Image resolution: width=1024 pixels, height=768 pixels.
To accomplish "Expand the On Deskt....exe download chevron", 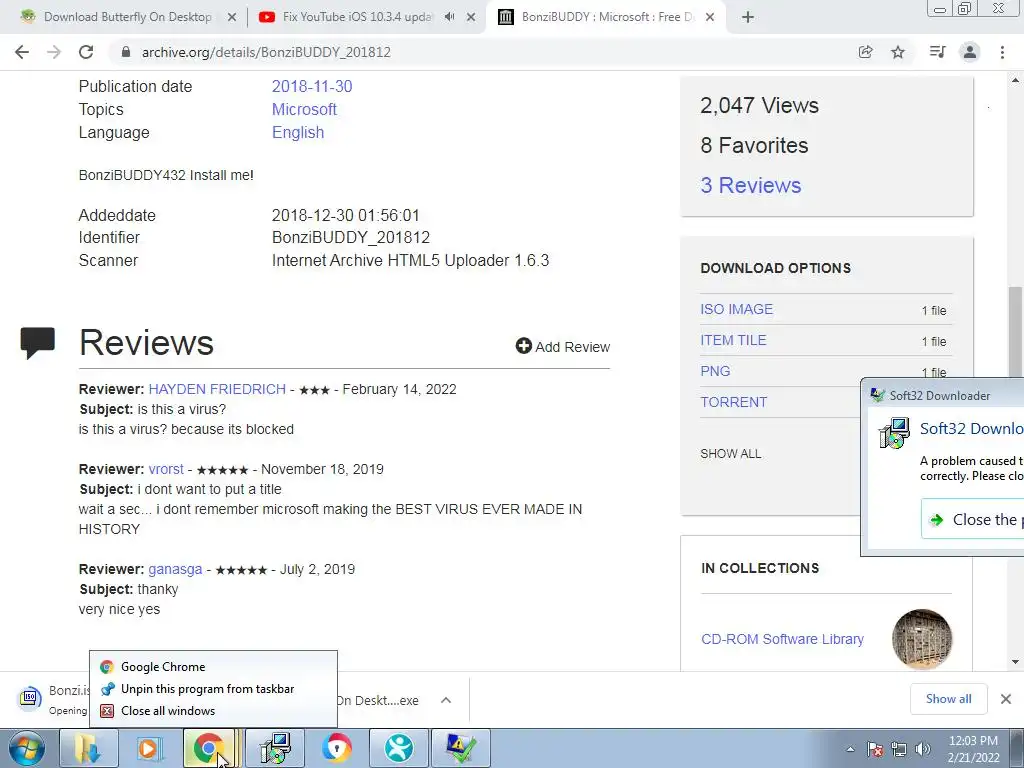I will [446, 700].
